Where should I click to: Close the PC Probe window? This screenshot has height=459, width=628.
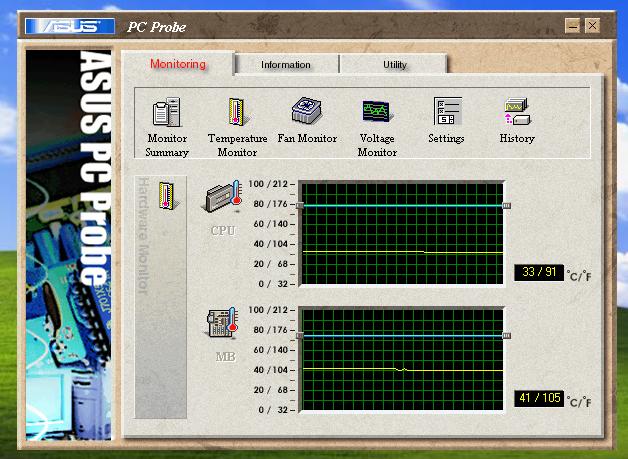[592, 26]
